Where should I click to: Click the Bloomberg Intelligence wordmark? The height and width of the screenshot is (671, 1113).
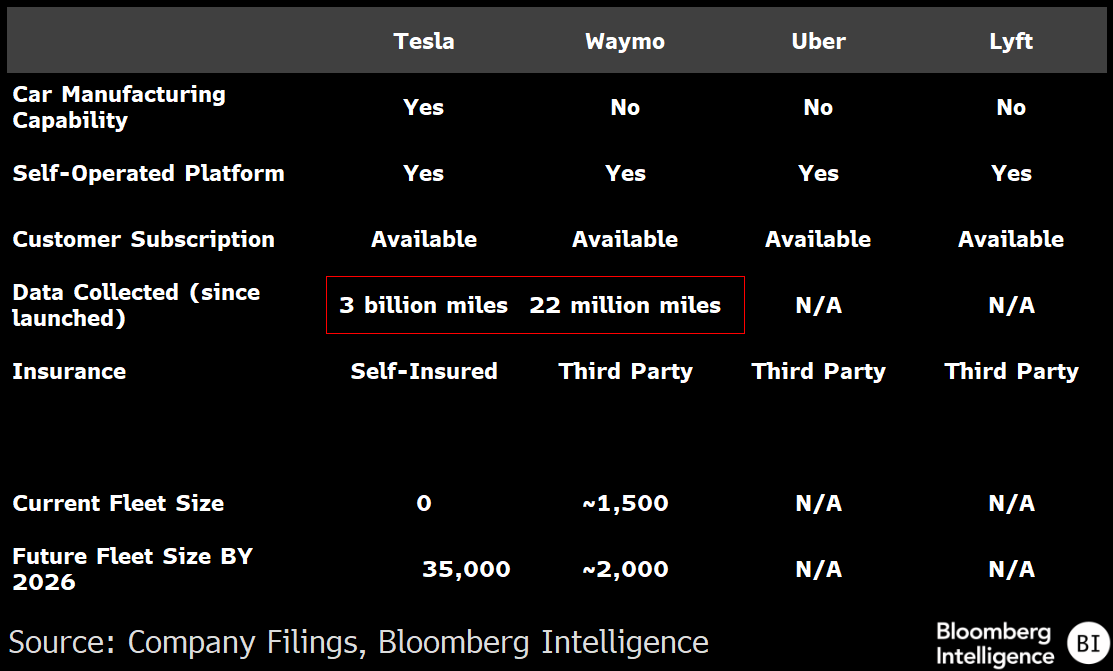pos(994,643)
